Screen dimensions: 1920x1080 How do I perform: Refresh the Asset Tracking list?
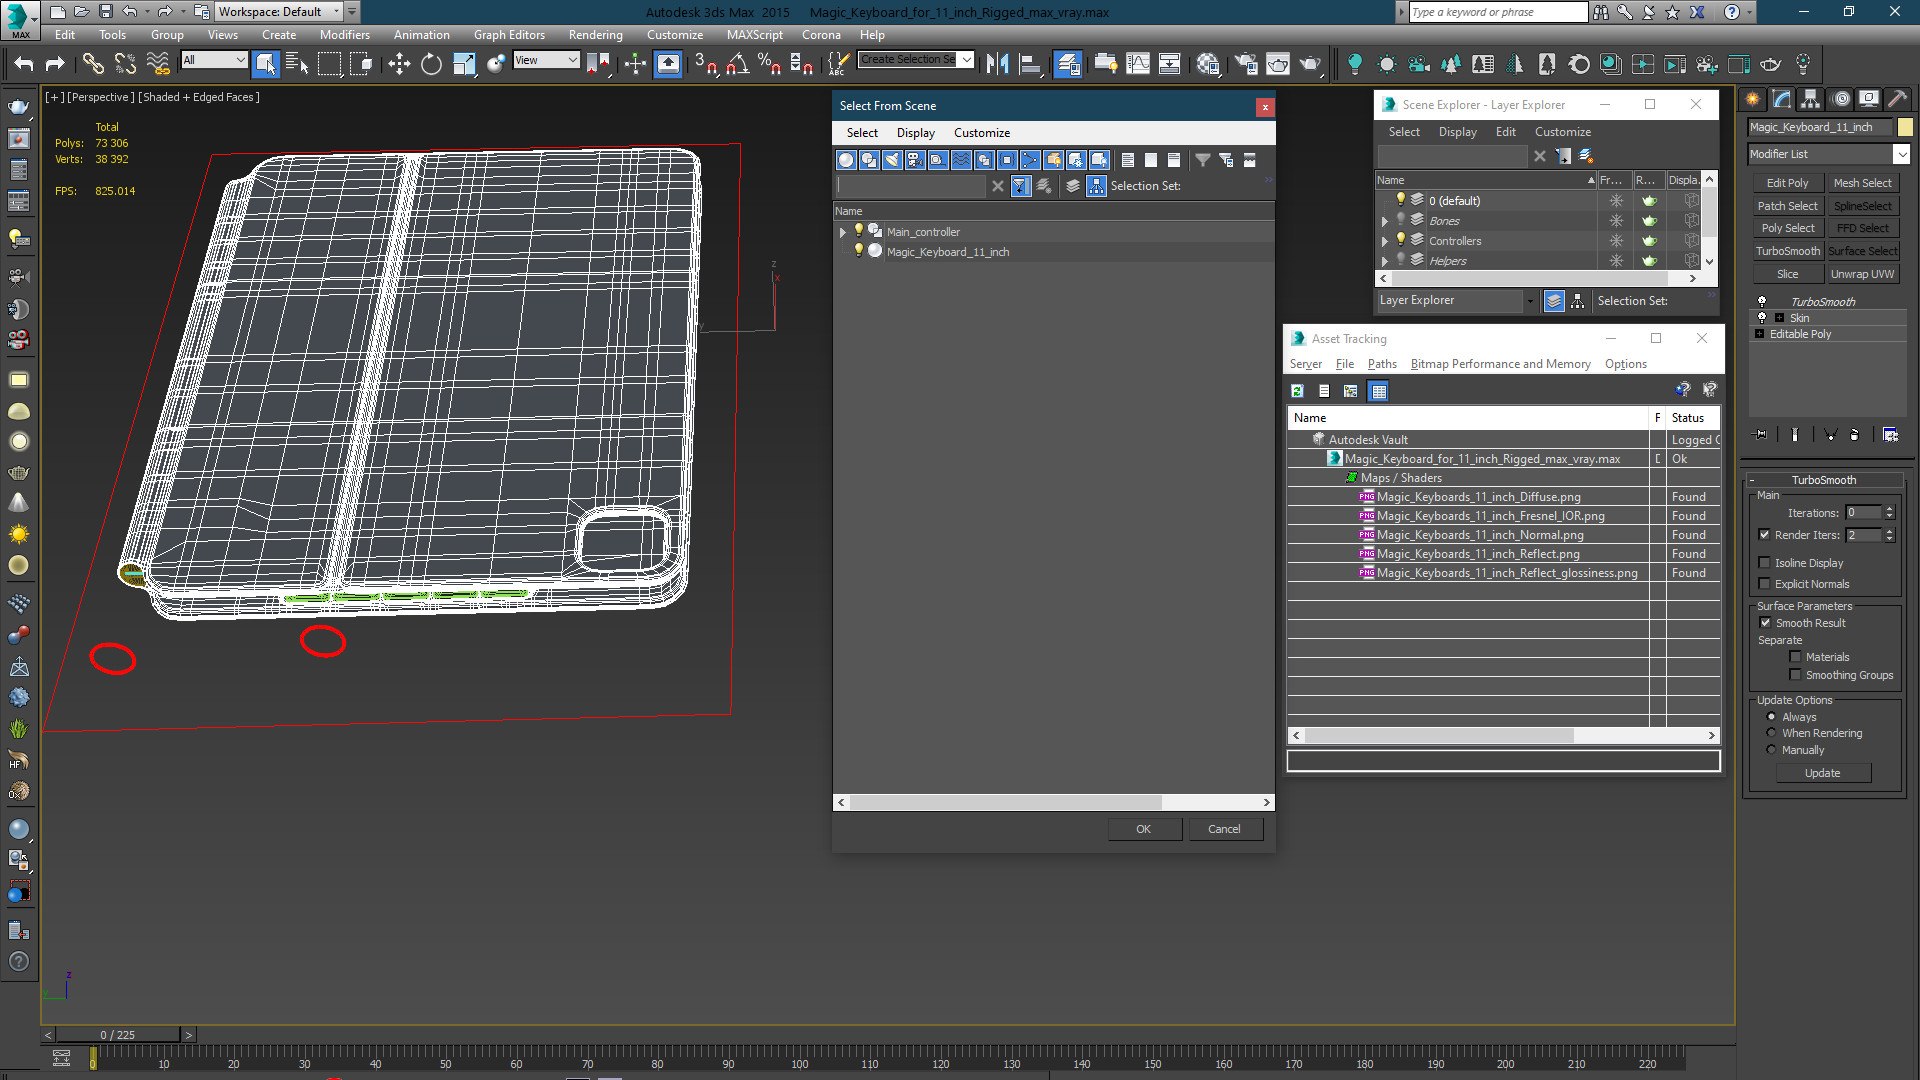(x=1297, y=391)
